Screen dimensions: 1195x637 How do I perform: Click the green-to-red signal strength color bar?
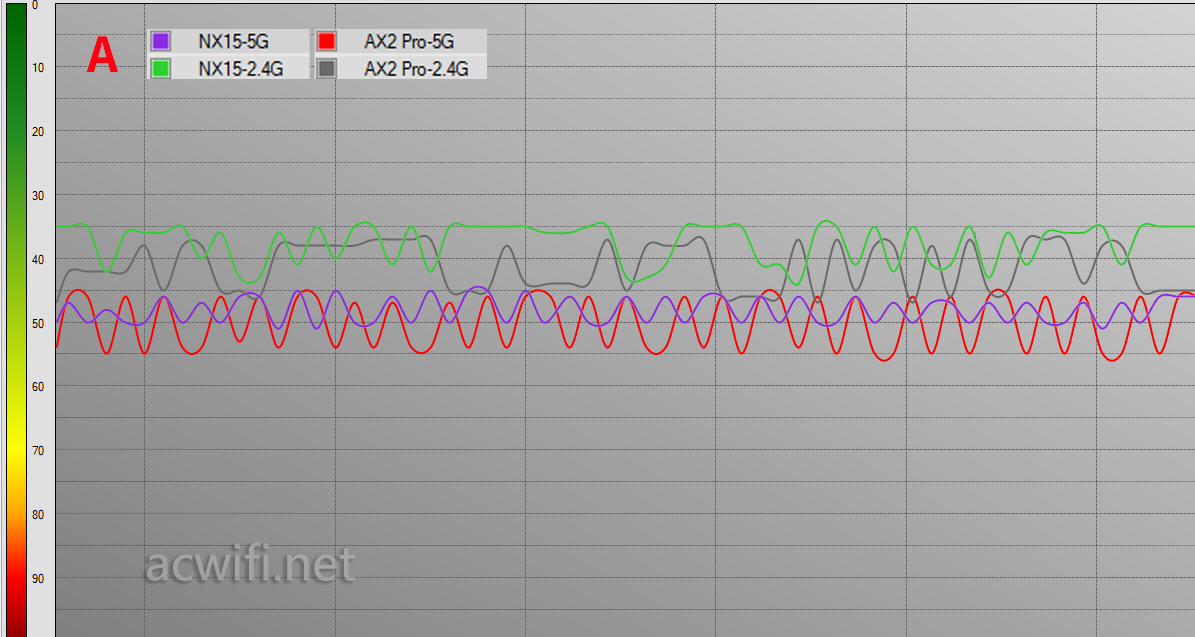[x=17, y=320]
